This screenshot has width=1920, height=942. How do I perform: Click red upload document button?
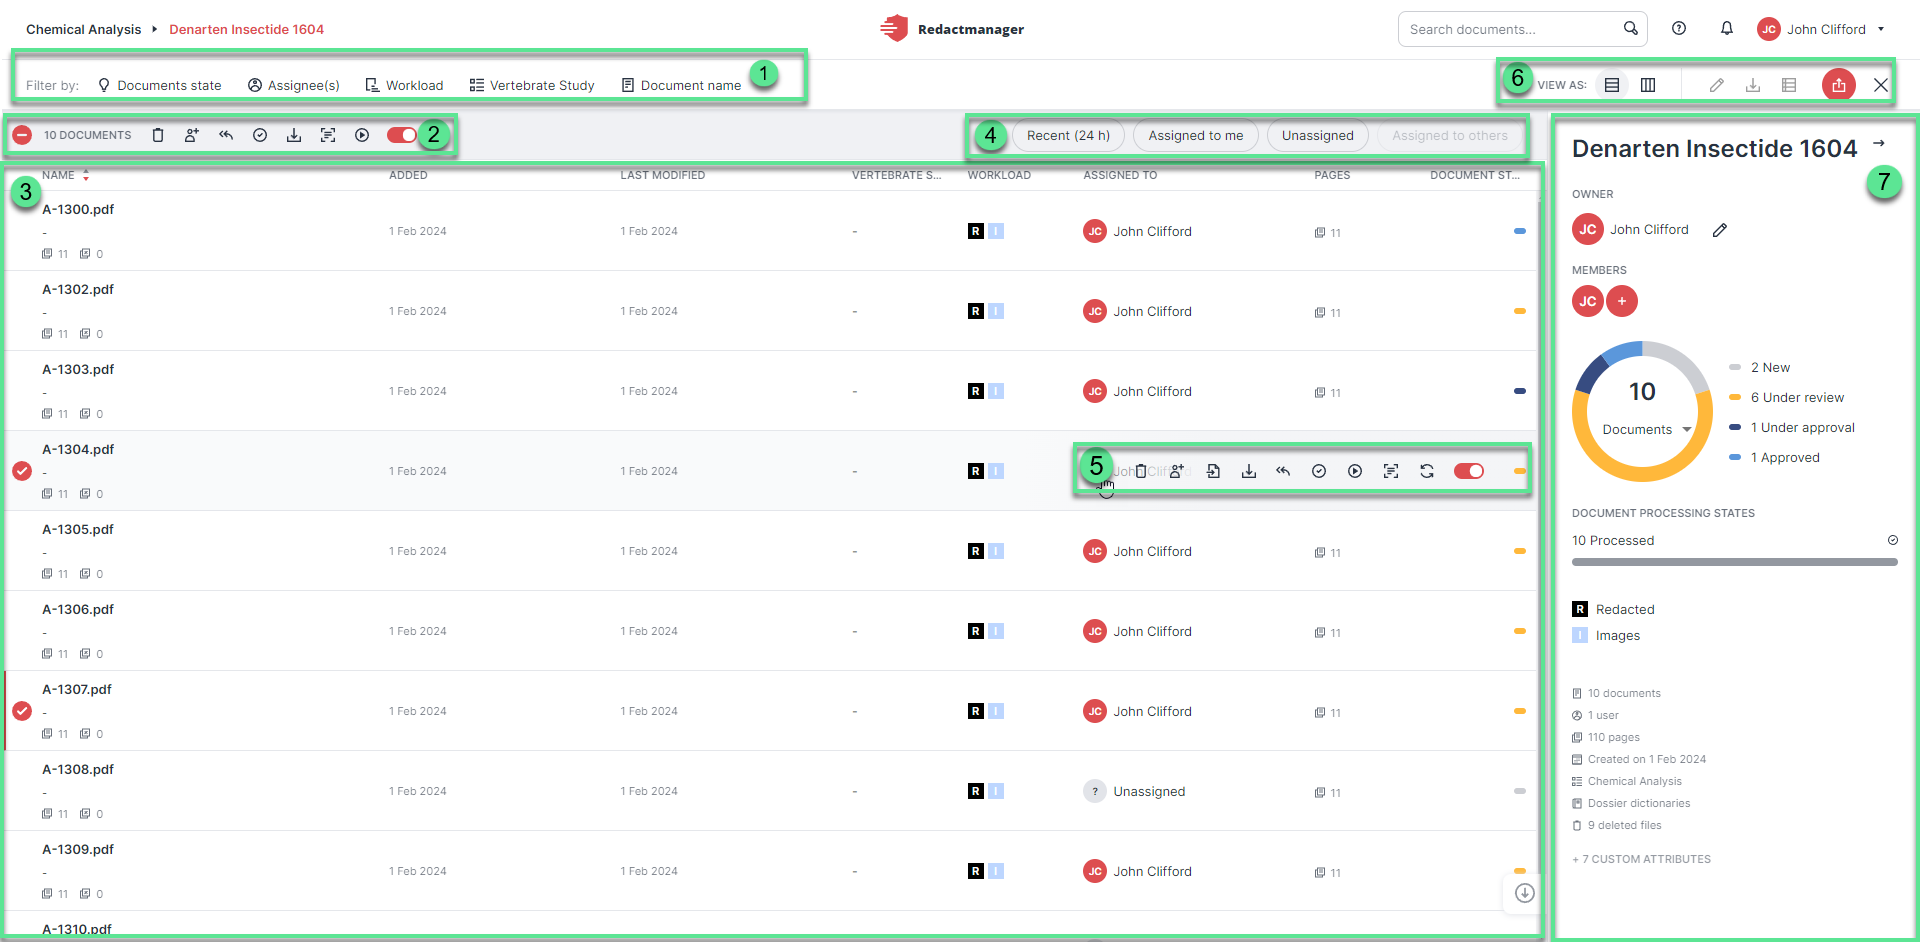point(1839,85)
